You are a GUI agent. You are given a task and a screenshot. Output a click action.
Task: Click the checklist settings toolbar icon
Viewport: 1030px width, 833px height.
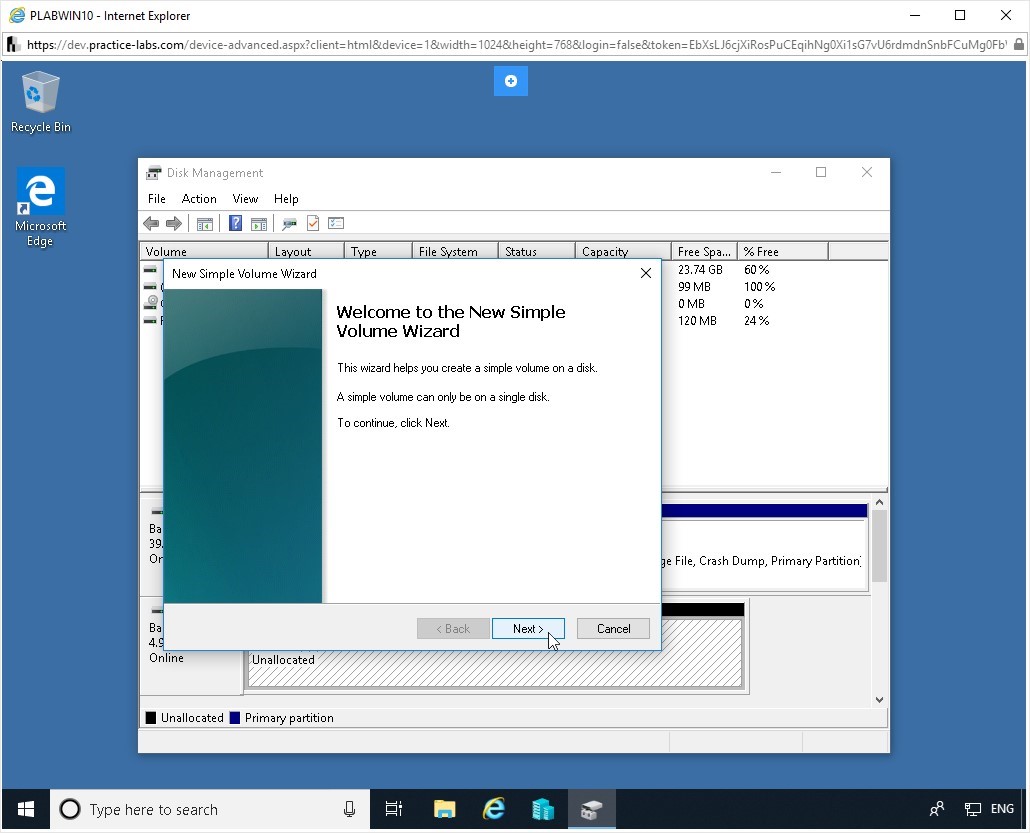tap(336, 223)
